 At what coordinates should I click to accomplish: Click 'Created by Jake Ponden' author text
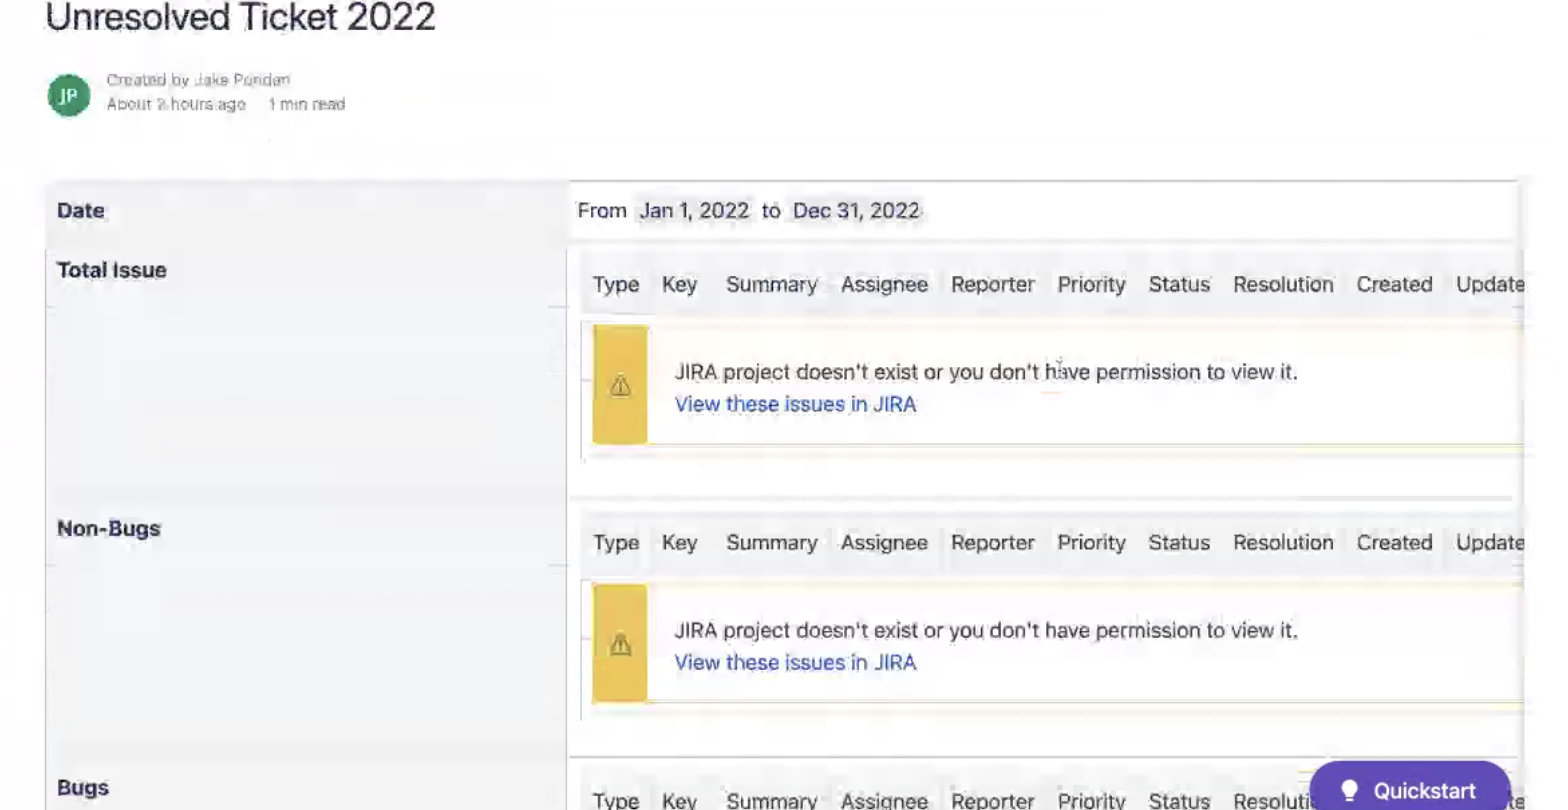(x=198, y=80)
